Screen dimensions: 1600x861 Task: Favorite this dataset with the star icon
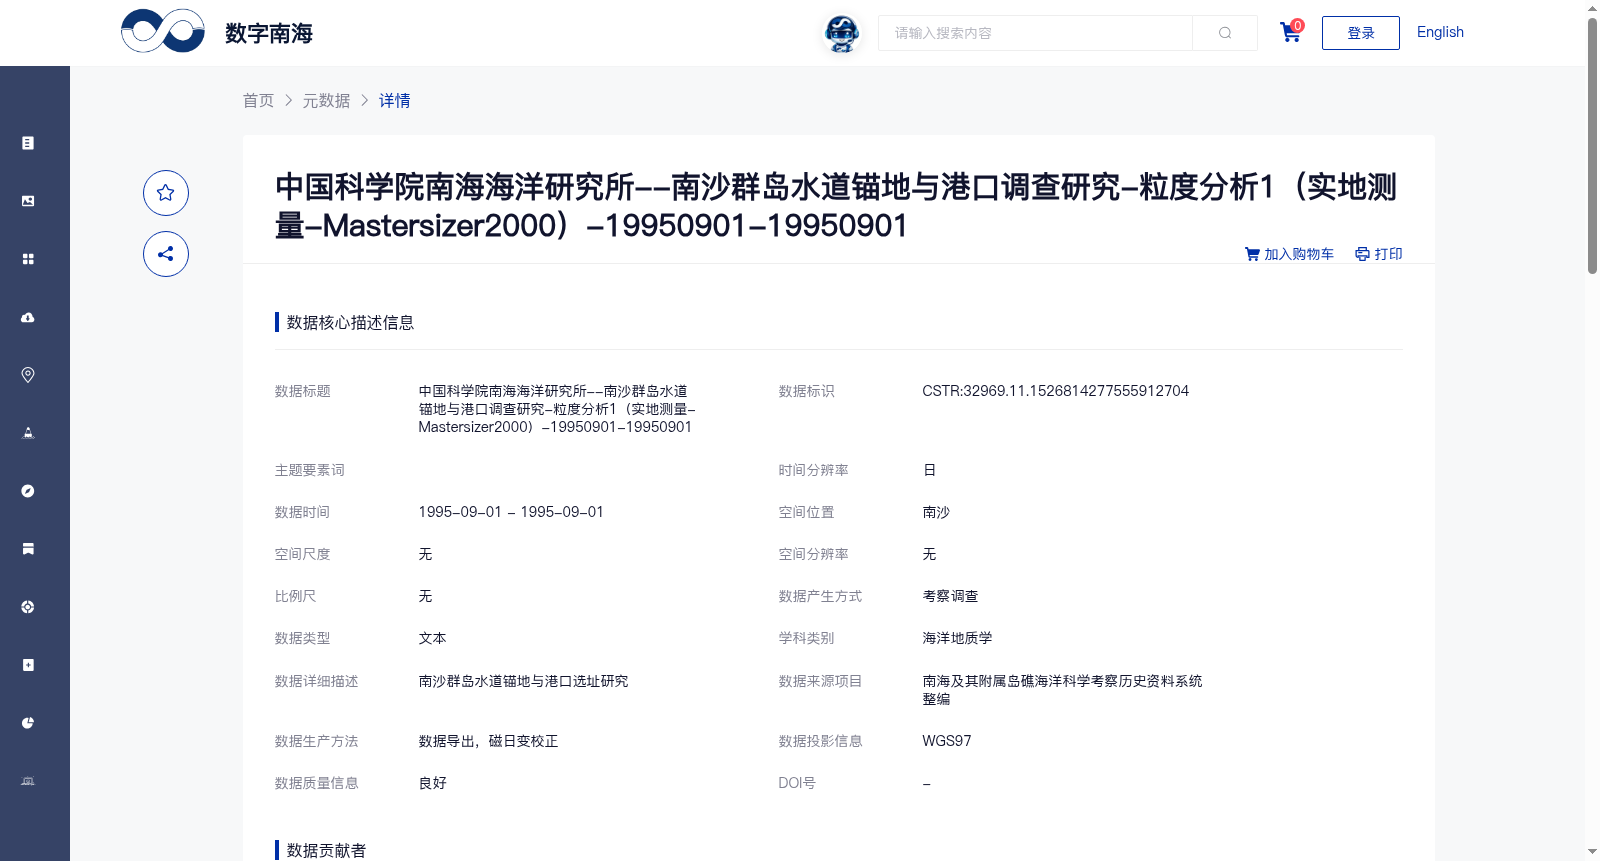(x=166, y=193)
